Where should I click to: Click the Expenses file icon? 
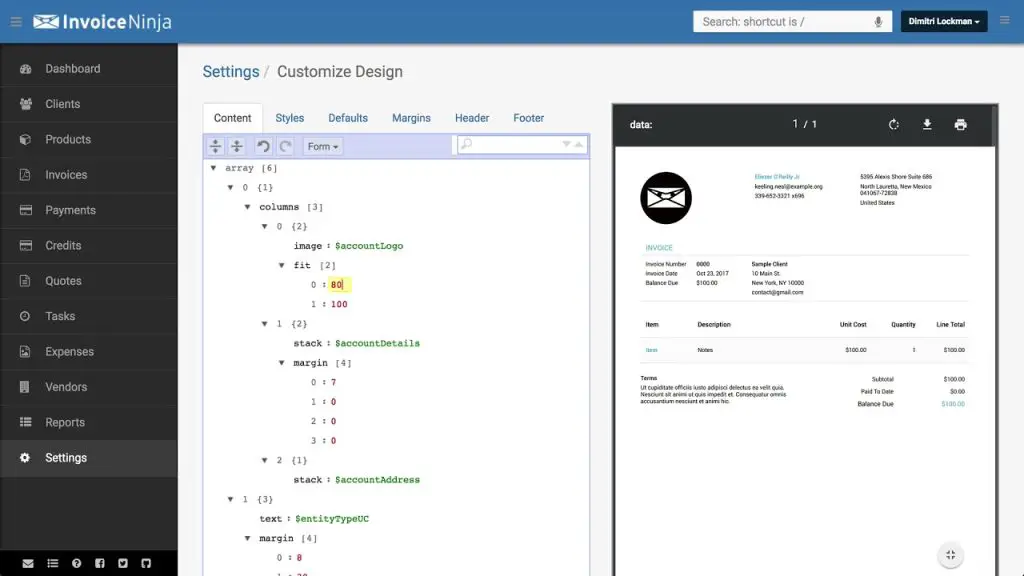(25, 351)
